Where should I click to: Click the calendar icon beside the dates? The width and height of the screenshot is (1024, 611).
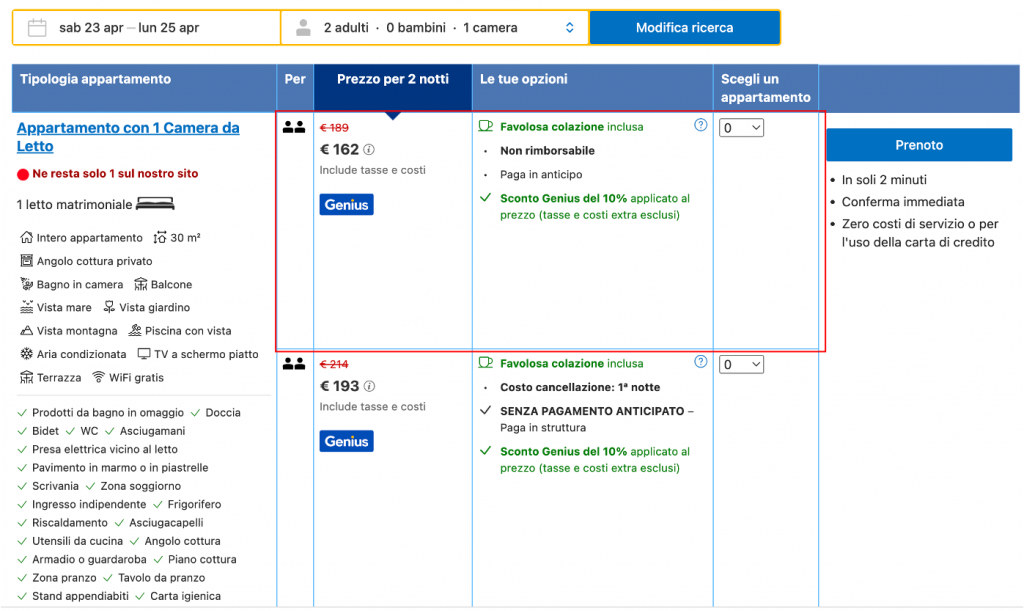tap(37, 28)
